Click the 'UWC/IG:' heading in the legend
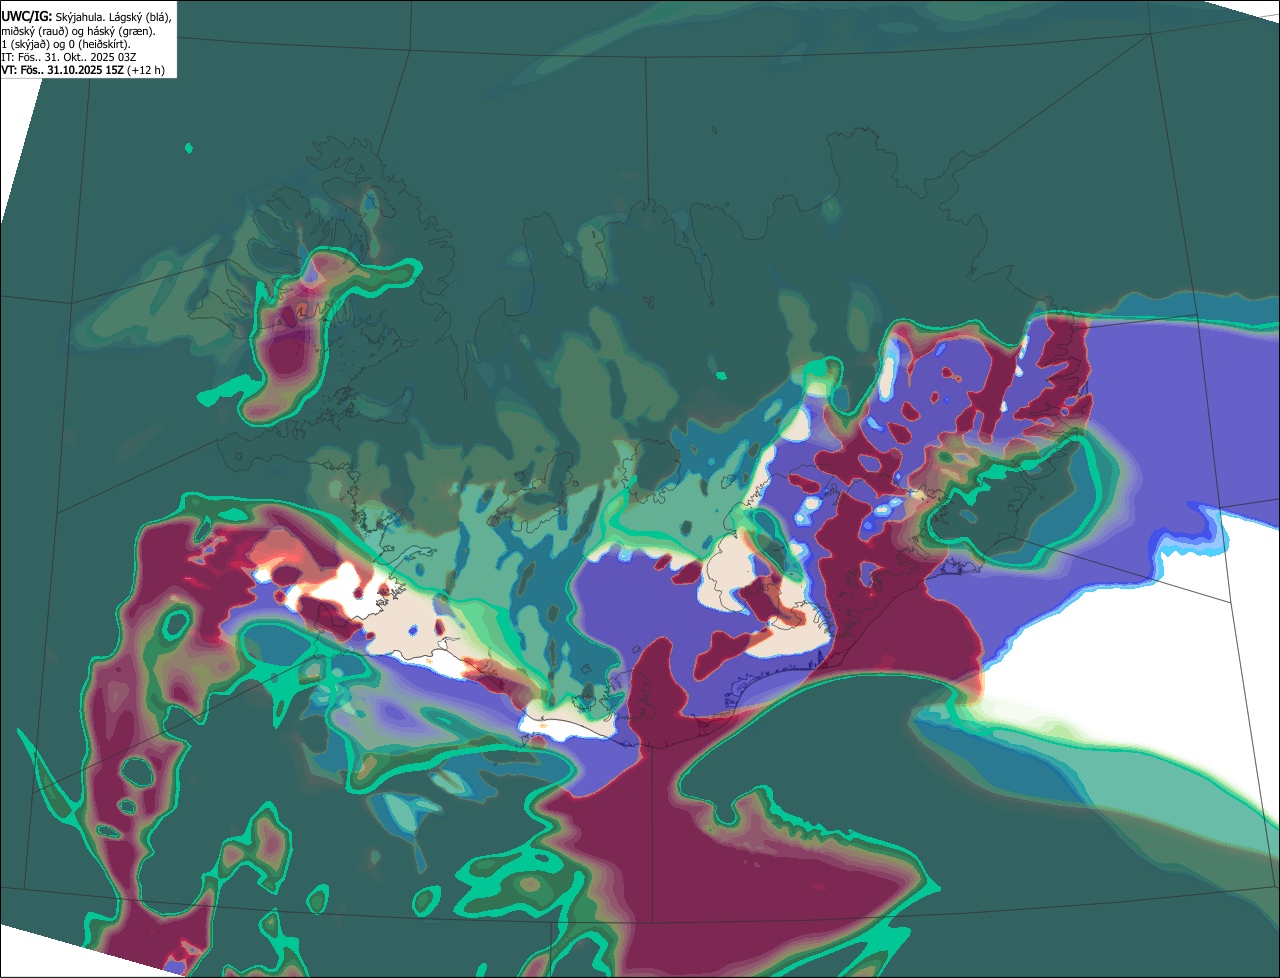This screenshot has width=1280, height=978. (x=26, y=17)
